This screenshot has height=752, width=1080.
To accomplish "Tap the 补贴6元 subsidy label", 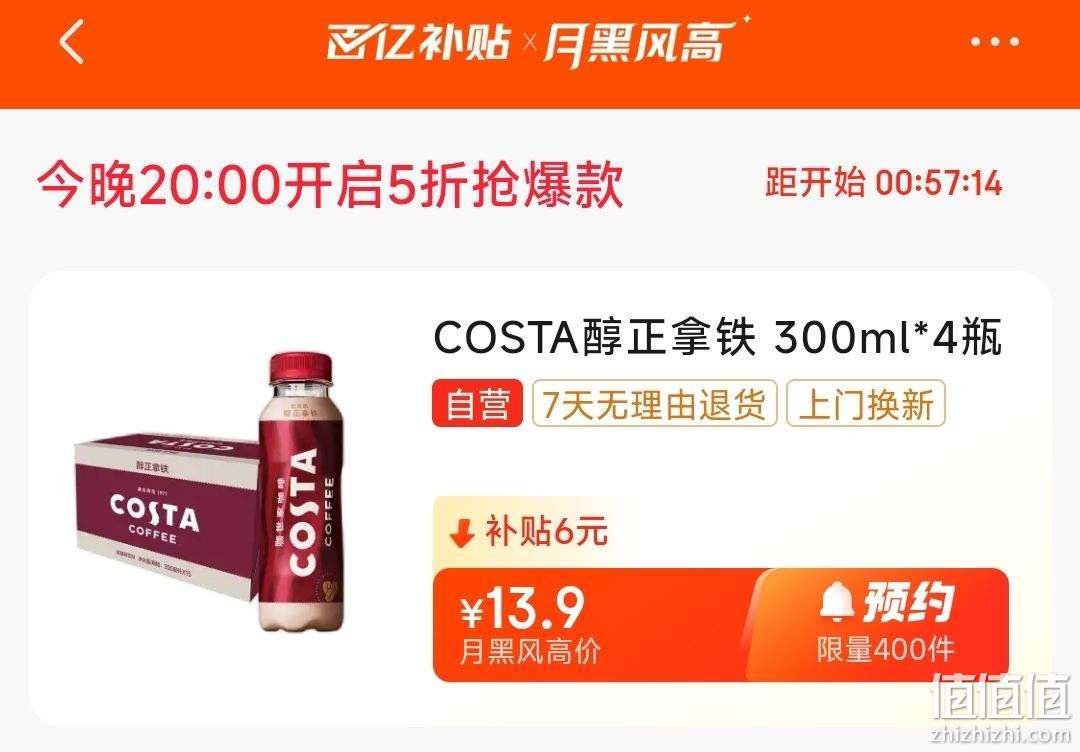I will tap(546, 532).
